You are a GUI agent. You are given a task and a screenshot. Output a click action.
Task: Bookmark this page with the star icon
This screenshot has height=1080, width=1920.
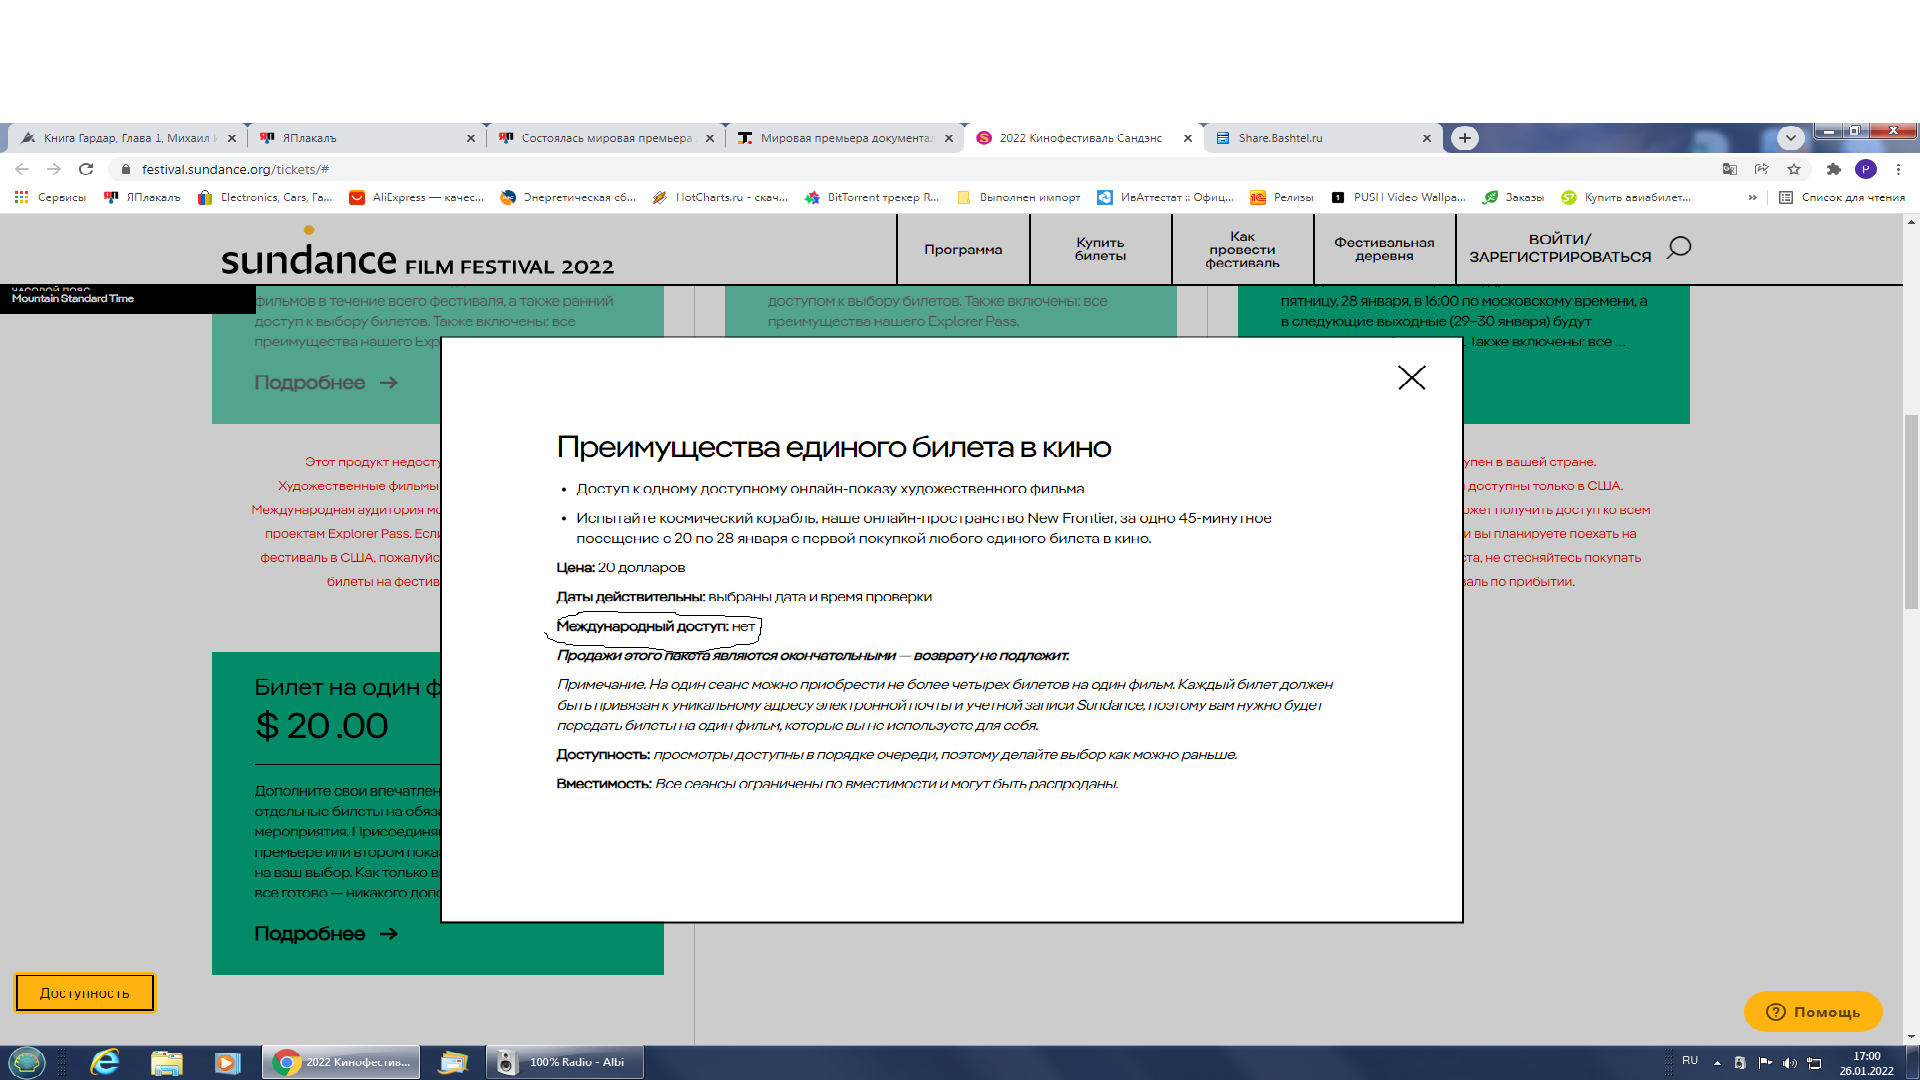click(x=1794, y=169)
